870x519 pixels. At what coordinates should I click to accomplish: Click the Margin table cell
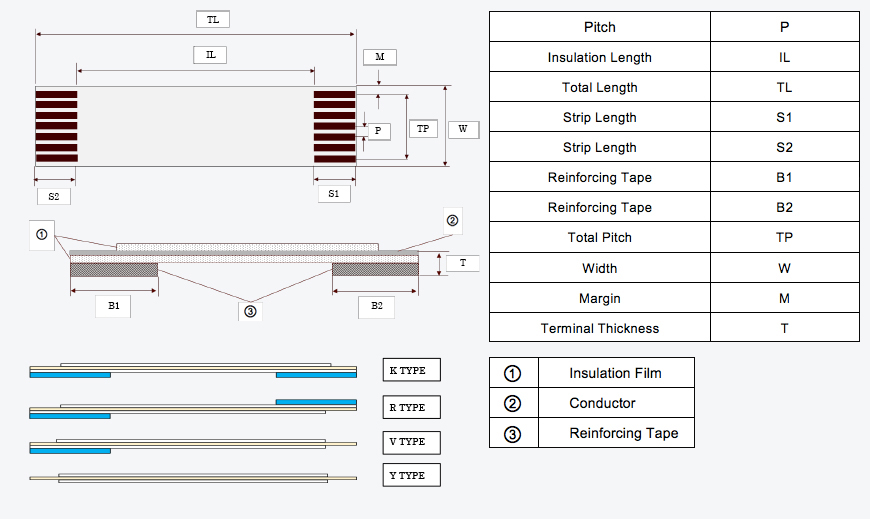(600, 298)
